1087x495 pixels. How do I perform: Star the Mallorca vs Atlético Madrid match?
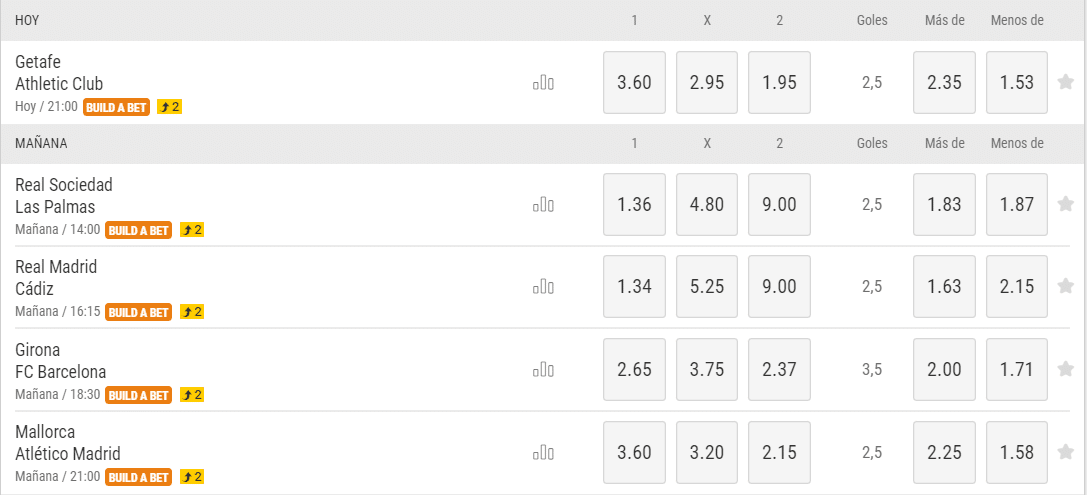pos(1066,452)
